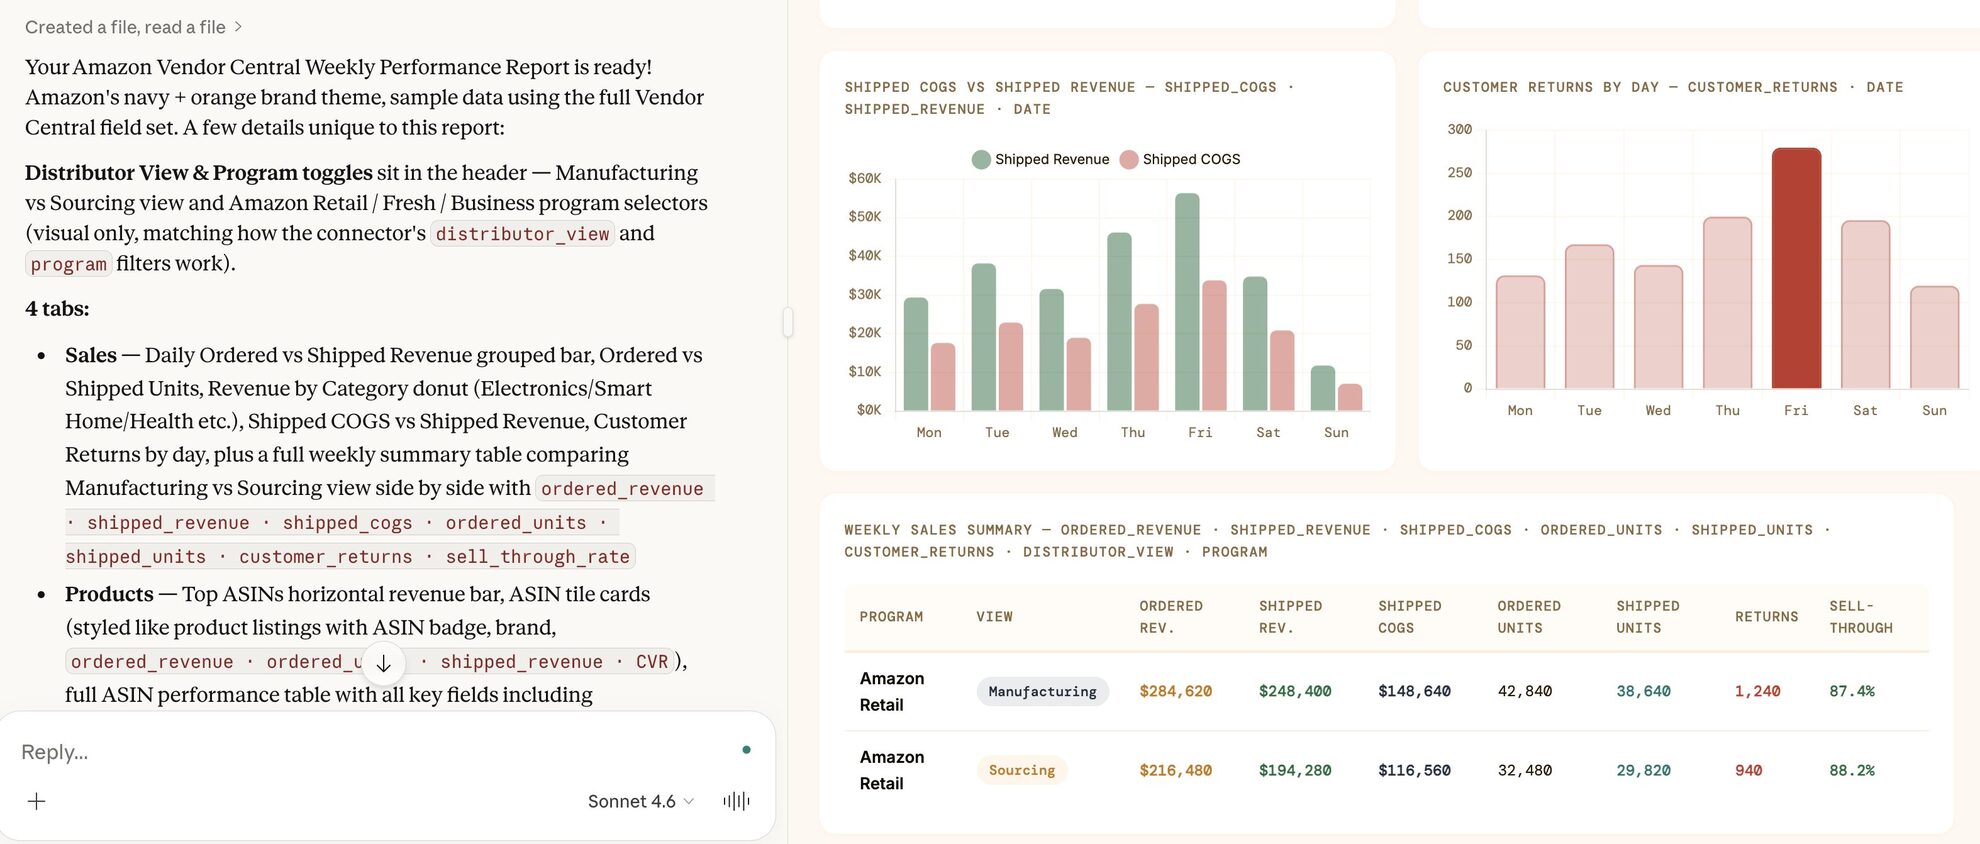Expand "Created a file, read a file" details
Viewport: 1980px width, 844px height.
(133, 27)
